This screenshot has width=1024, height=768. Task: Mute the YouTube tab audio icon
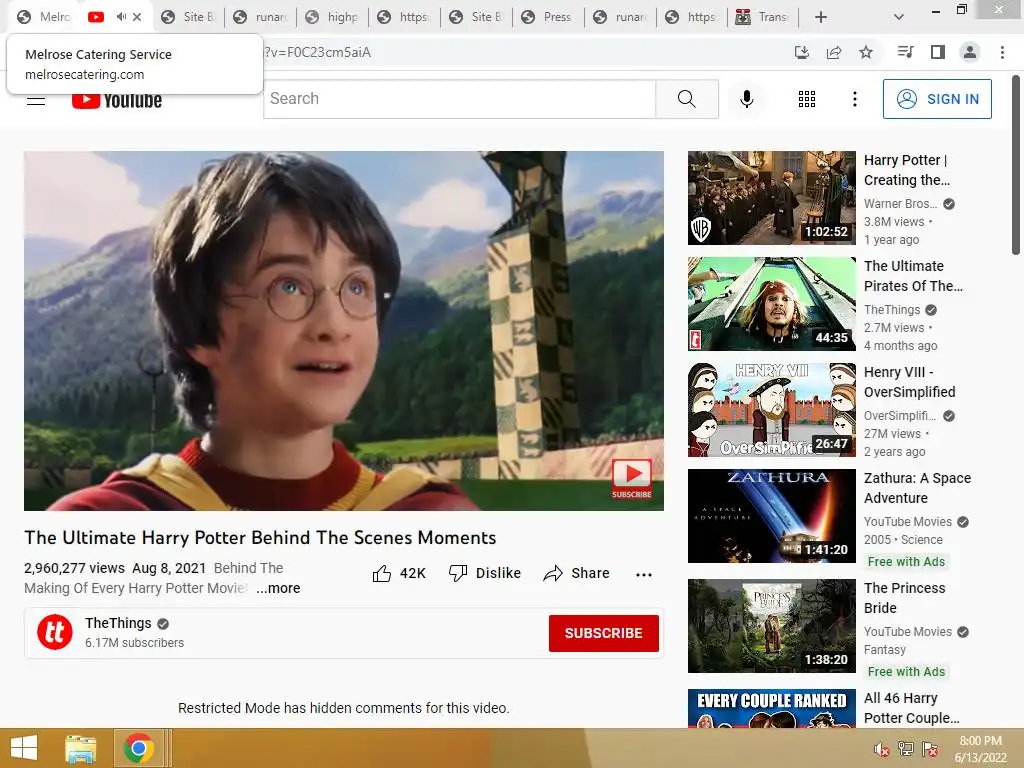(121, 17)
